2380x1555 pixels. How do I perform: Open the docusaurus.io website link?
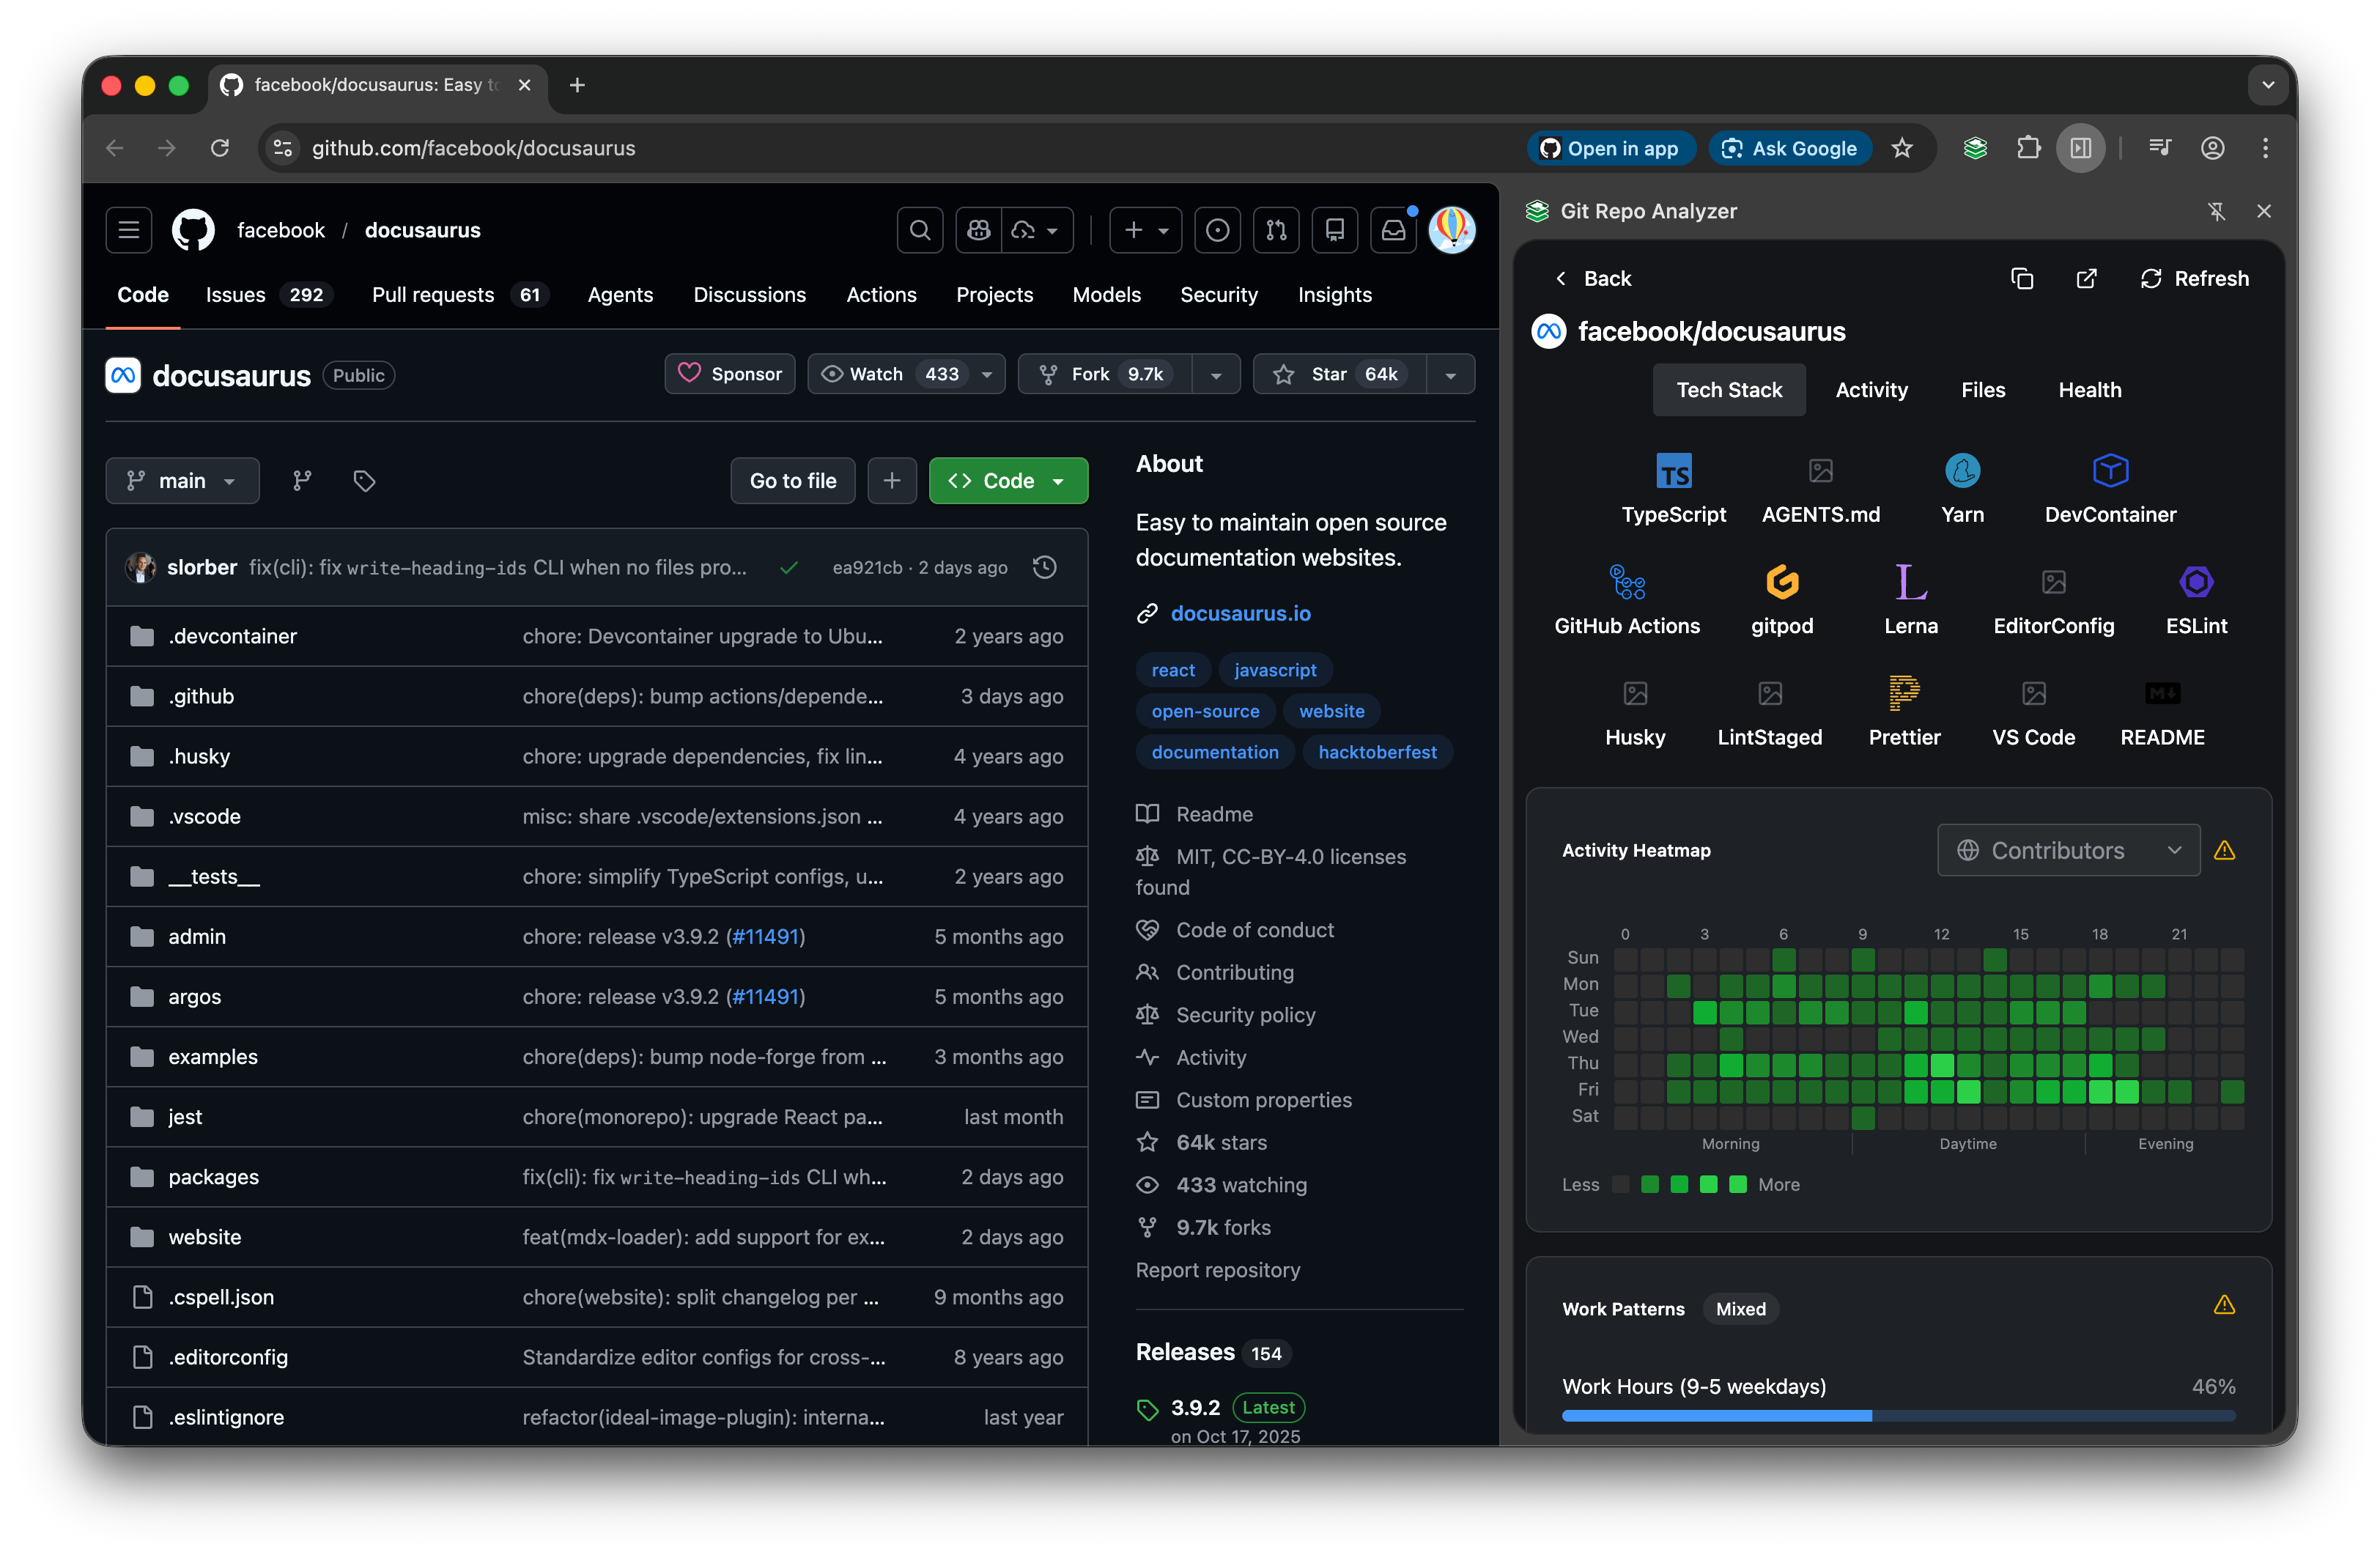point(1240,614)
